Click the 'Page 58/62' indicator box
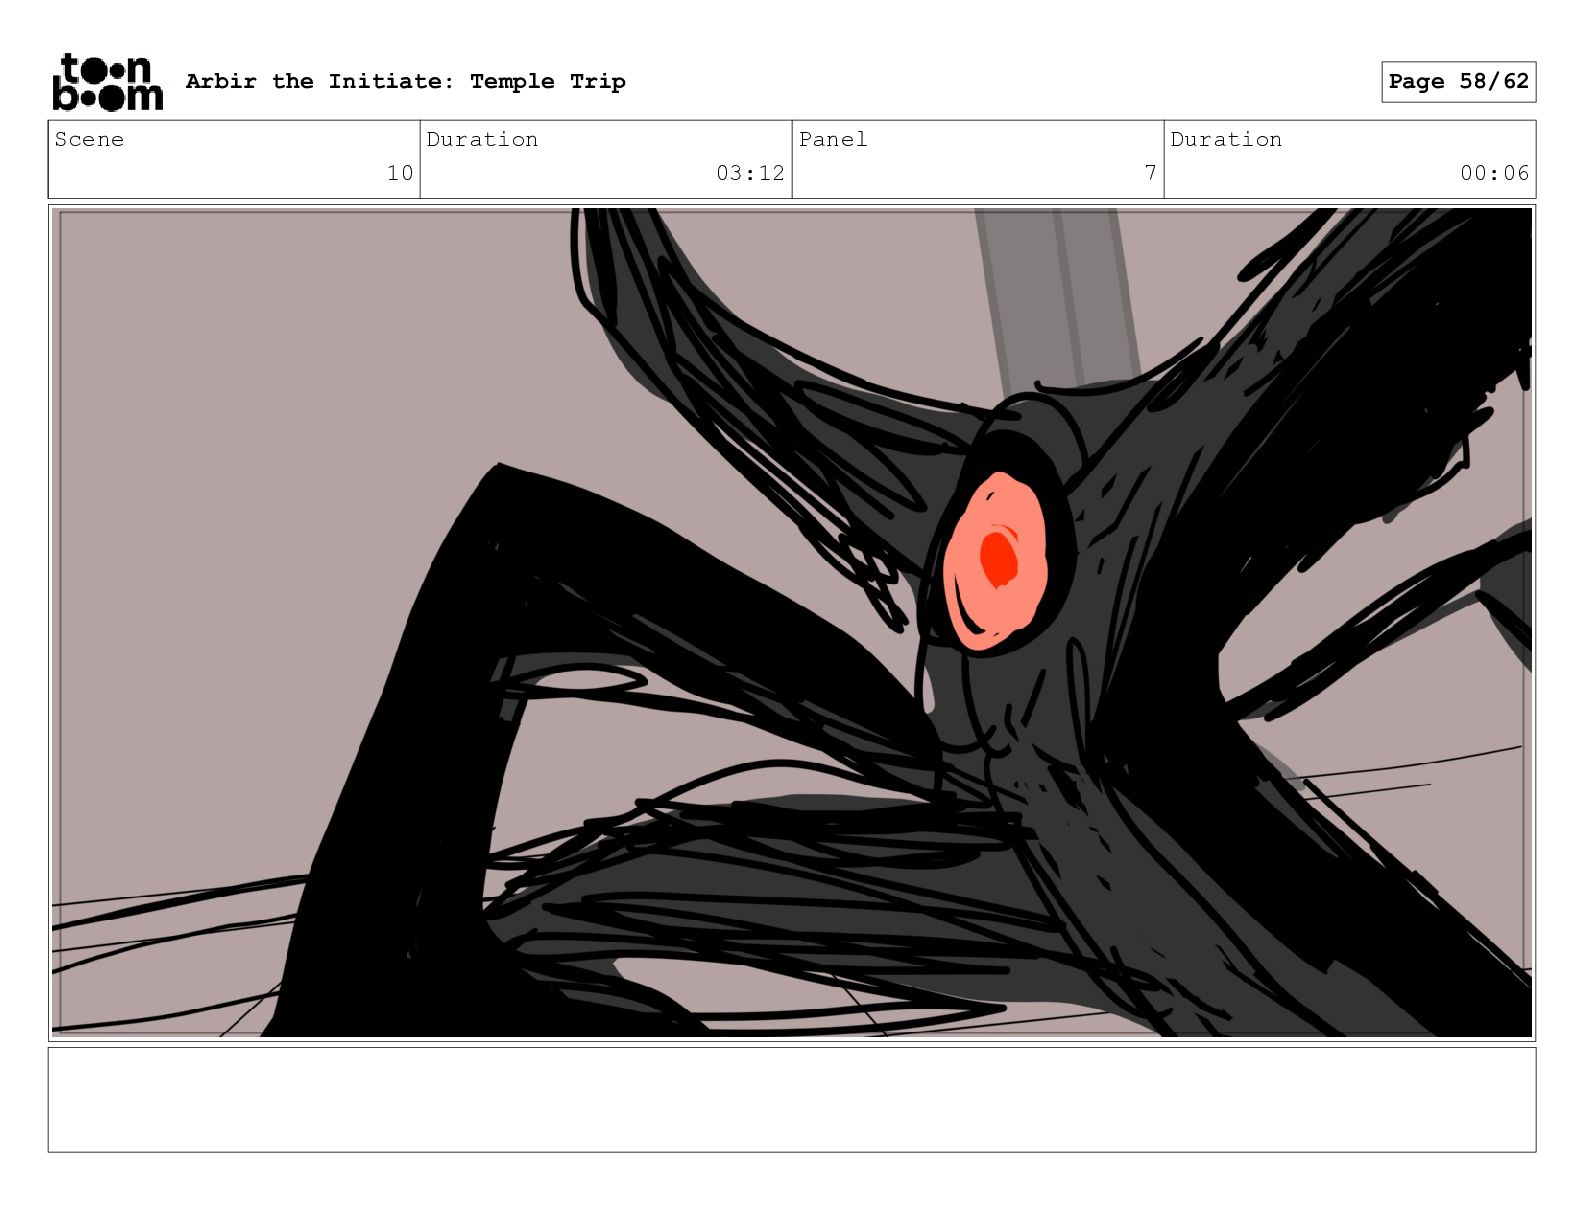Viewport: 1584px width, 1224px height. [x=1458, y=81]
